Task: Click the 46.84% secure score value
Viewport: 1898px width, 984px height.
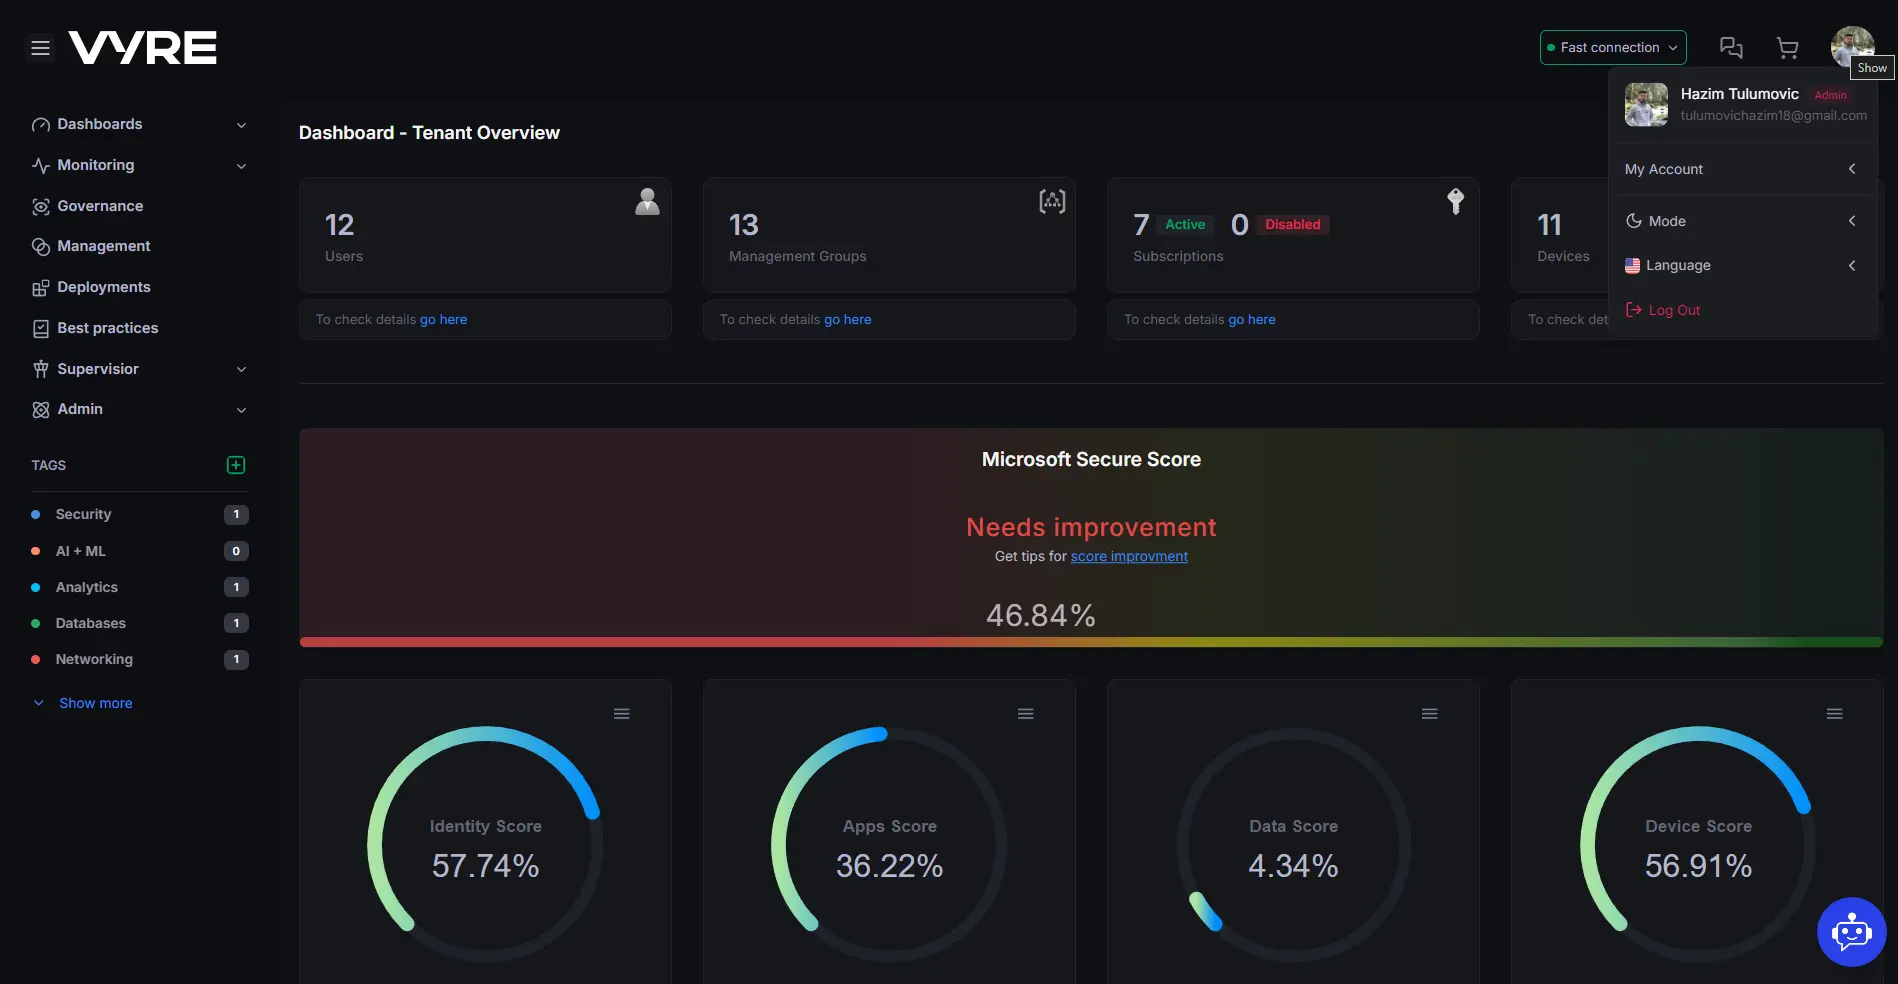Action: coord(1041,615)
